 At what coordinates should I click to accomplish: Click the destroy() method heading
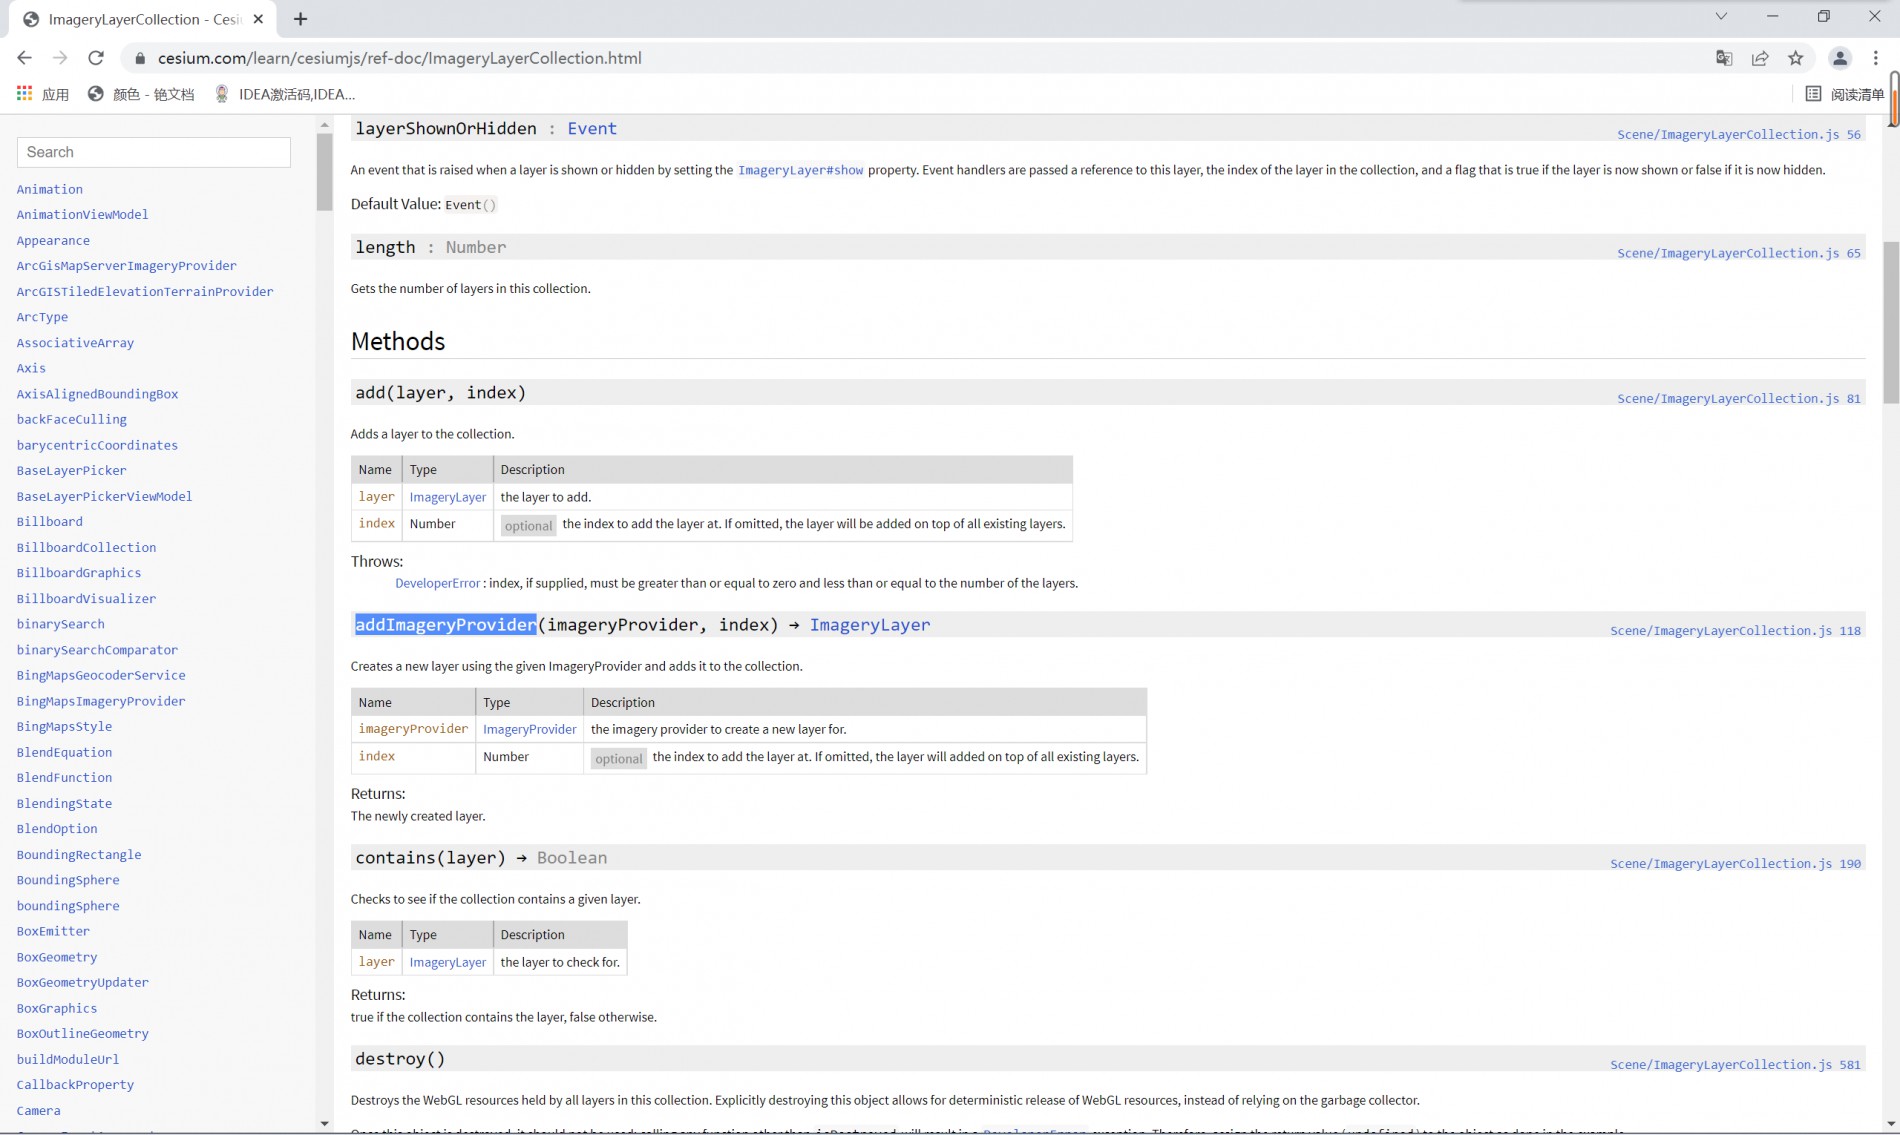point(400,1058)
